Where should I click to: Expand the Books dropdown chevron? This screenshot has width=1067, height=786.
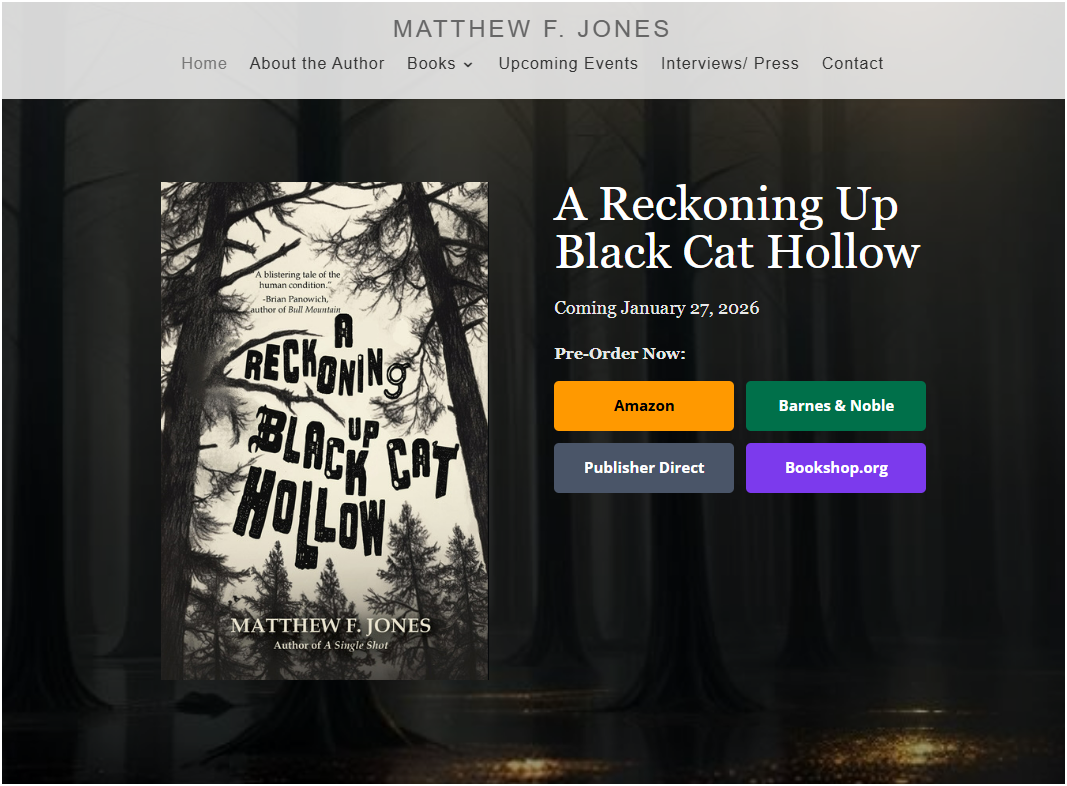[x=468, y=65]
